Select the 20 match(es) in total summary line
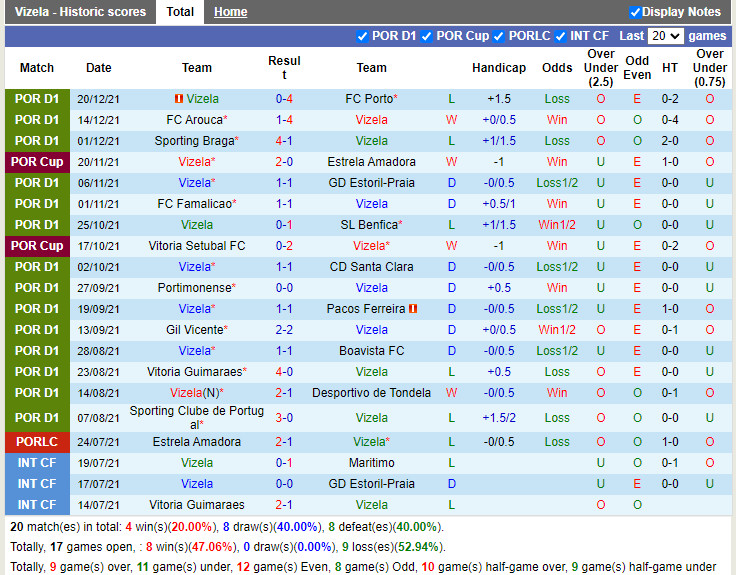 (227, 527)
